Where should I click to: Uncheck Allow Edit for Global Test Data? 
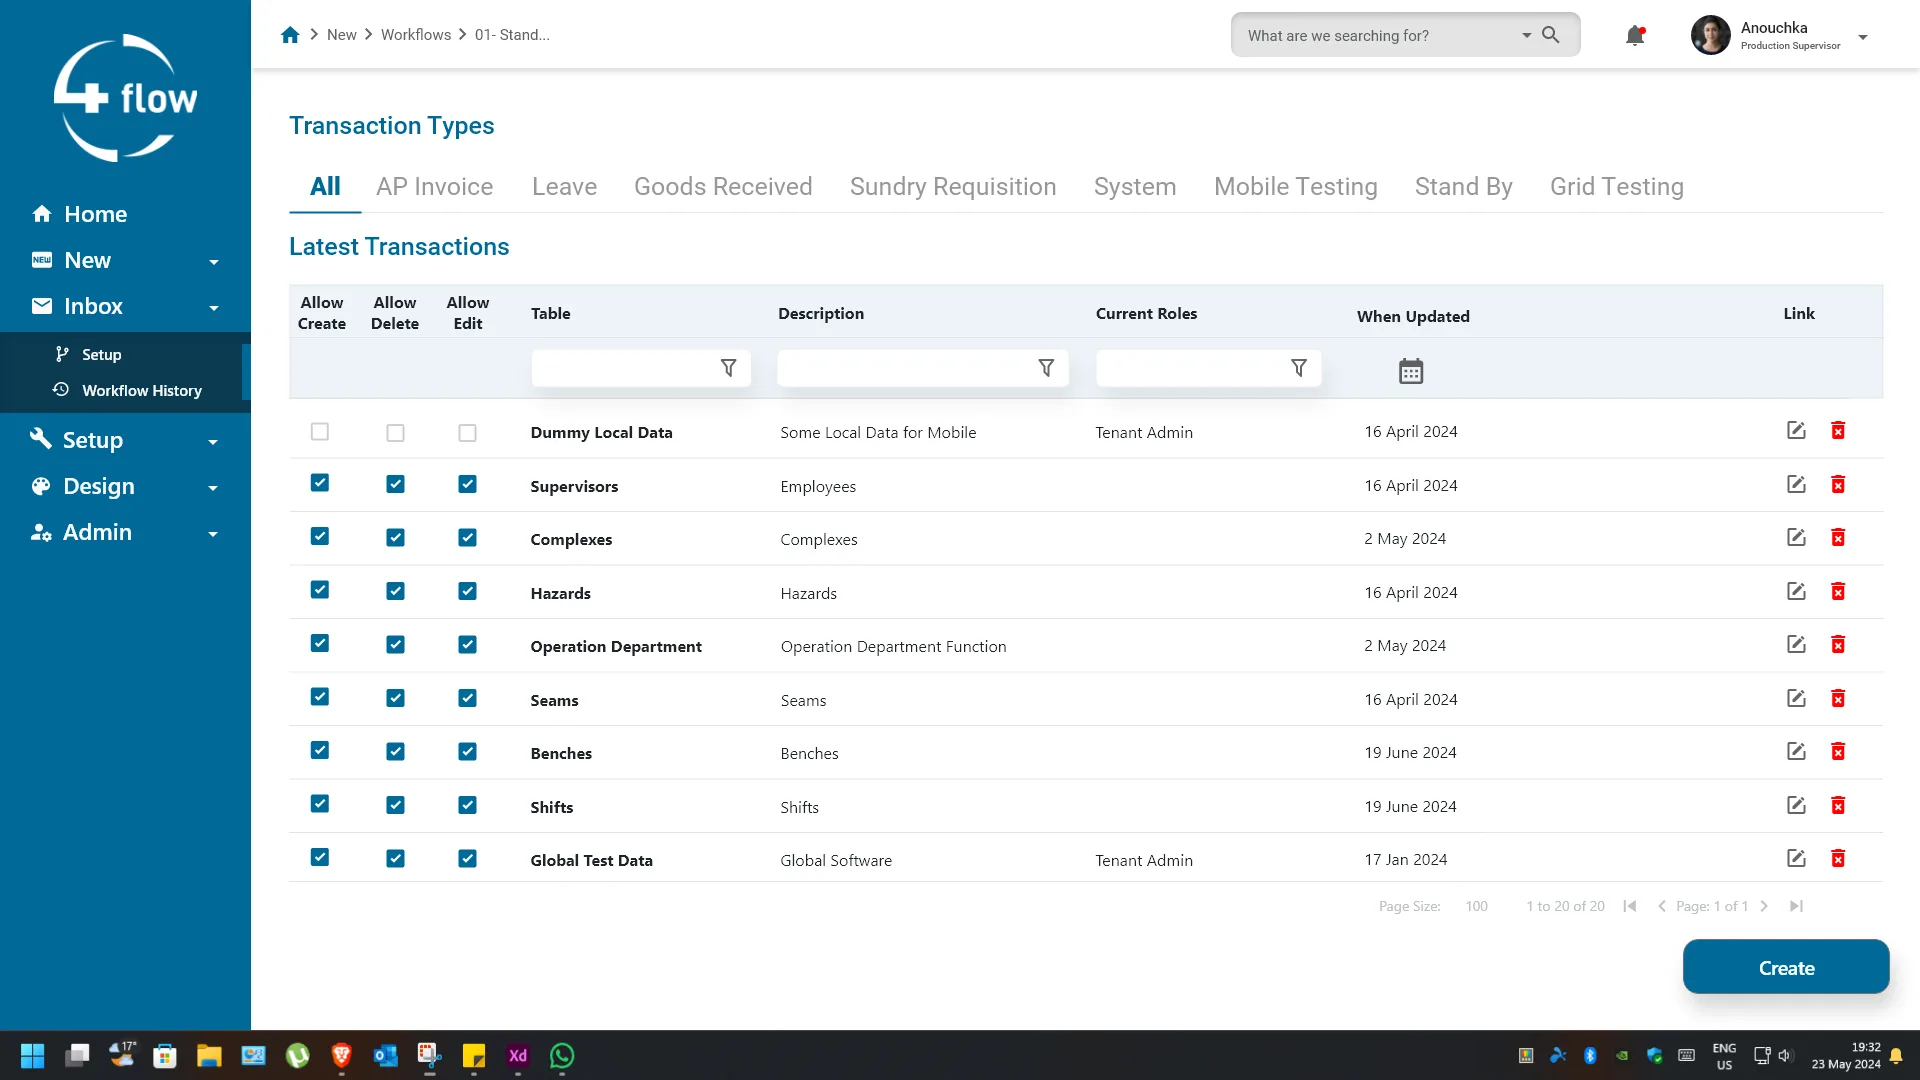coord(467,859)
